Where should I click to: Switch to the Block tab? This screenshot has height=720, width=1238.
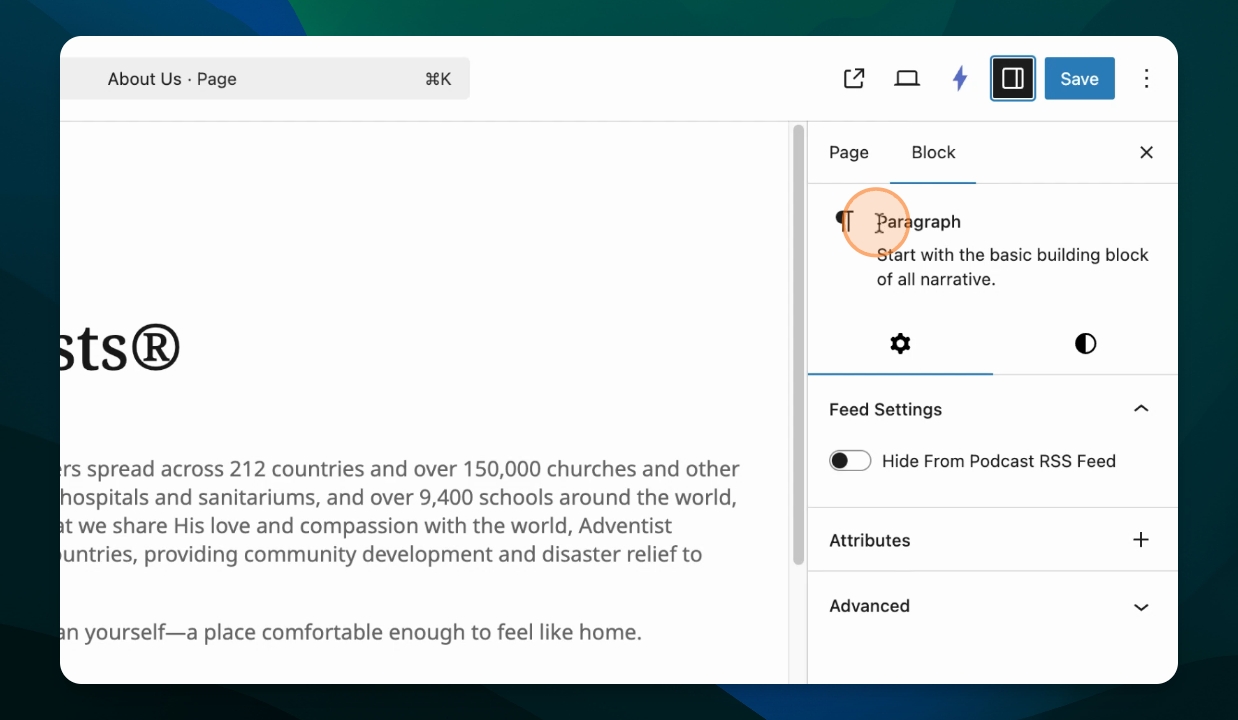tap(933, 152)
